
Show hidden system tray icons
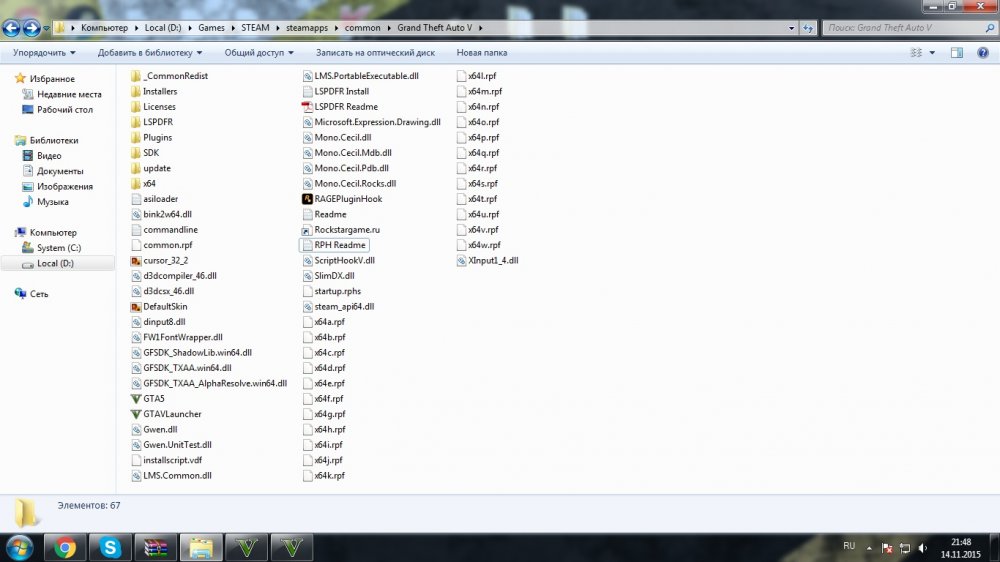click(869, 548)
